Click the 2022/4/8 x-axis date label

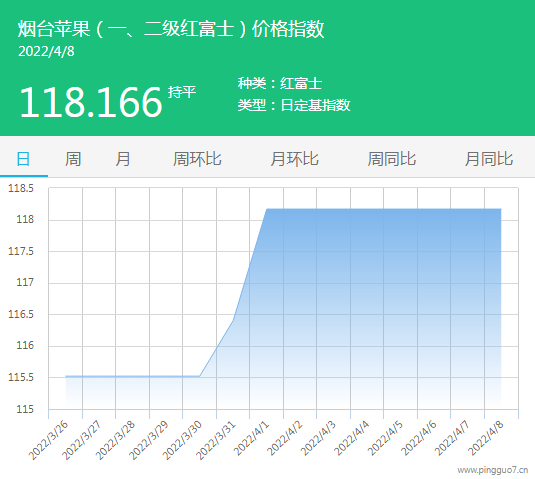tap(486, 439)
